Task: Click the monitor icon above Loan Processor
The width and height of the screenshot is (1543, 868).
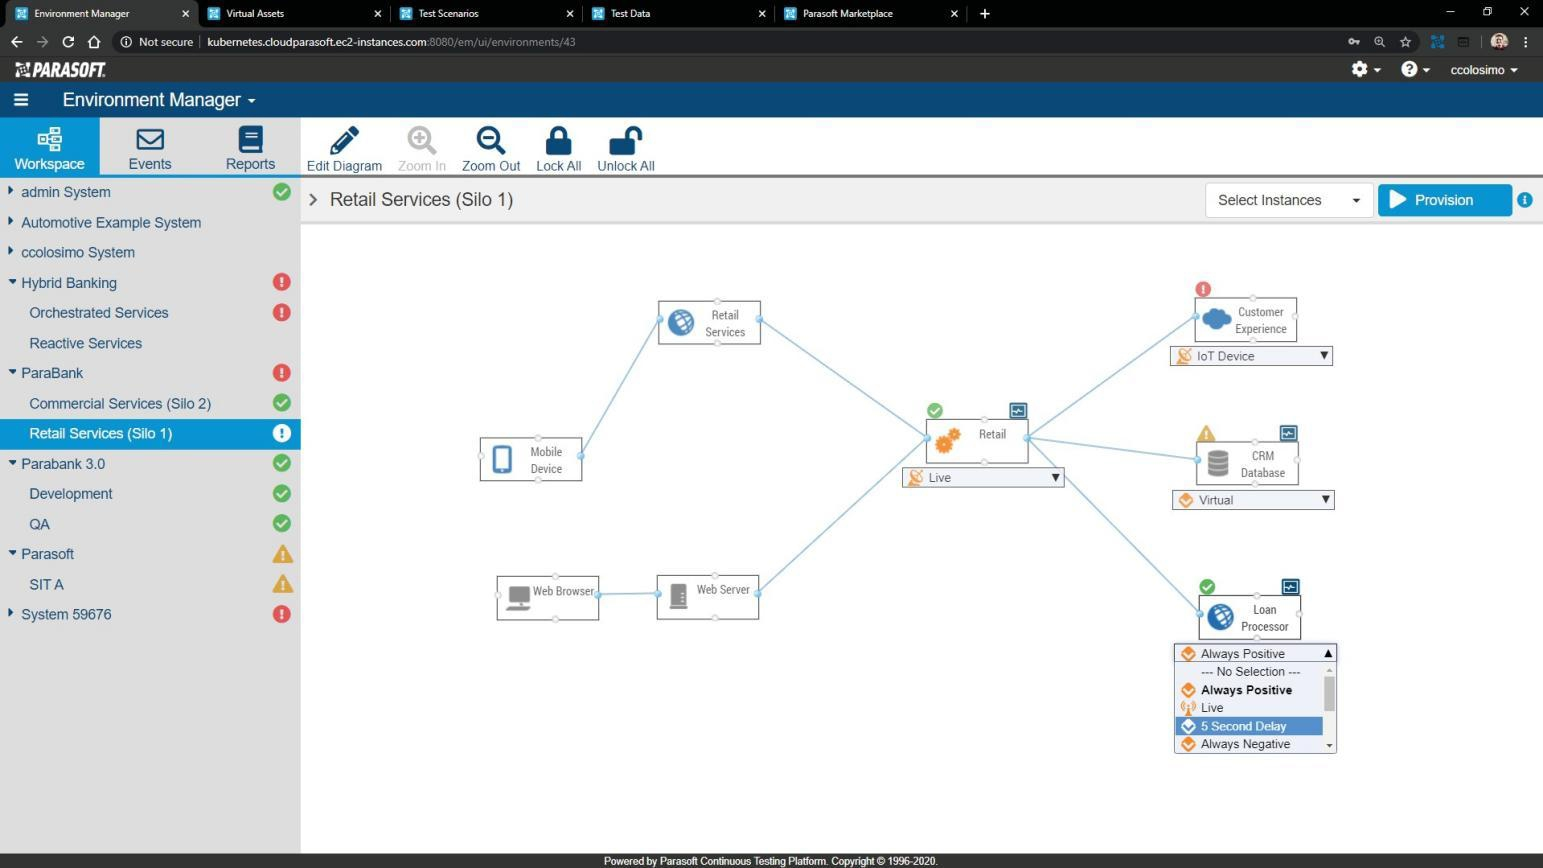Action: click(1290, 587)
